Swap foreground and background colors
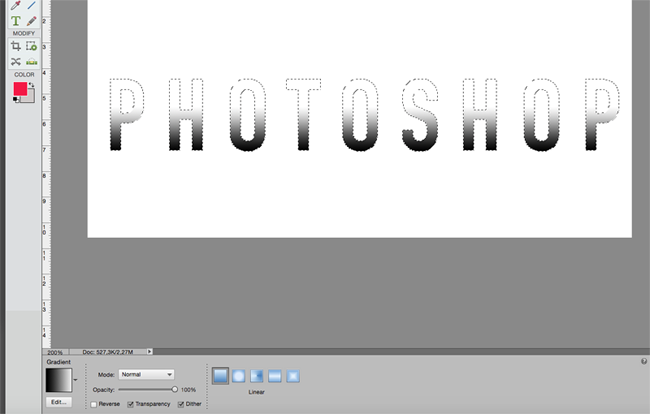650x414 pixels. [32, 85]
